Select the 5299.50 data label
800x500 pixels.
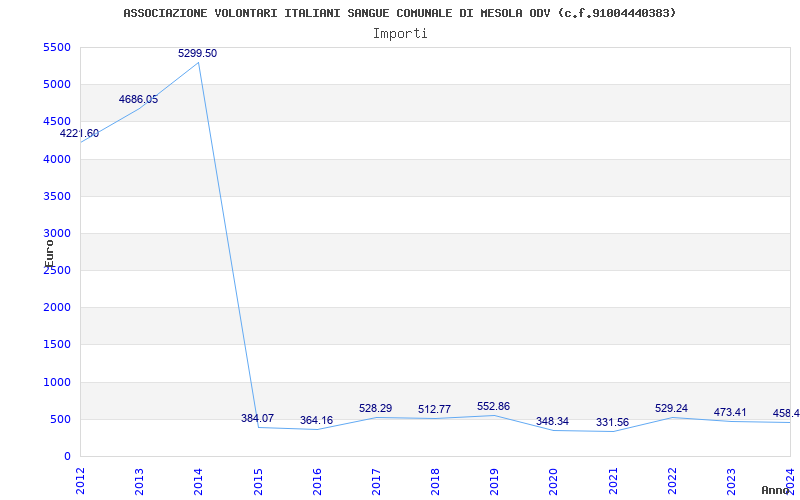[x=197, y=53]
